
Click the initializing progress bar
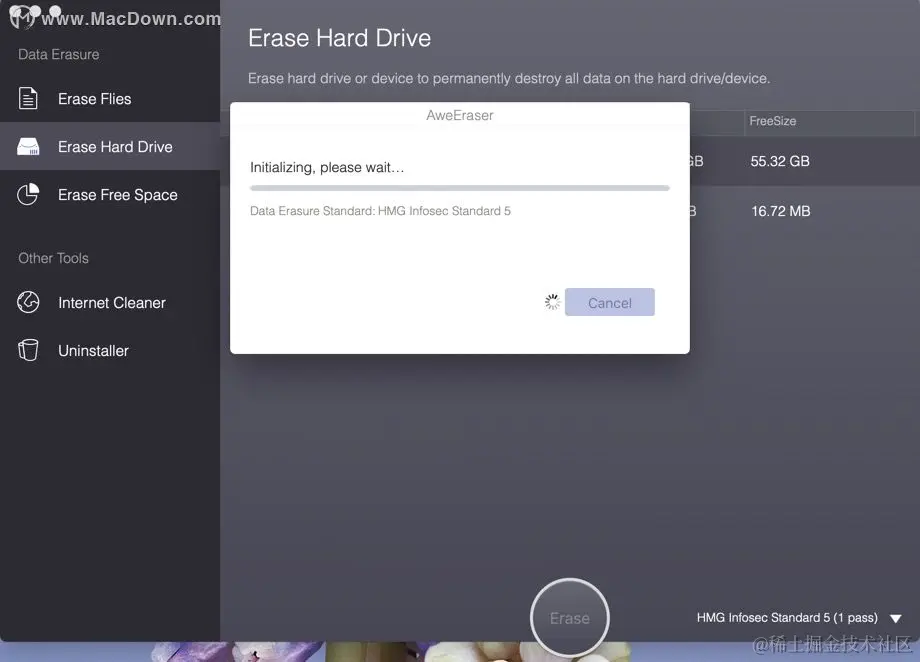click(x=459, y=188)
